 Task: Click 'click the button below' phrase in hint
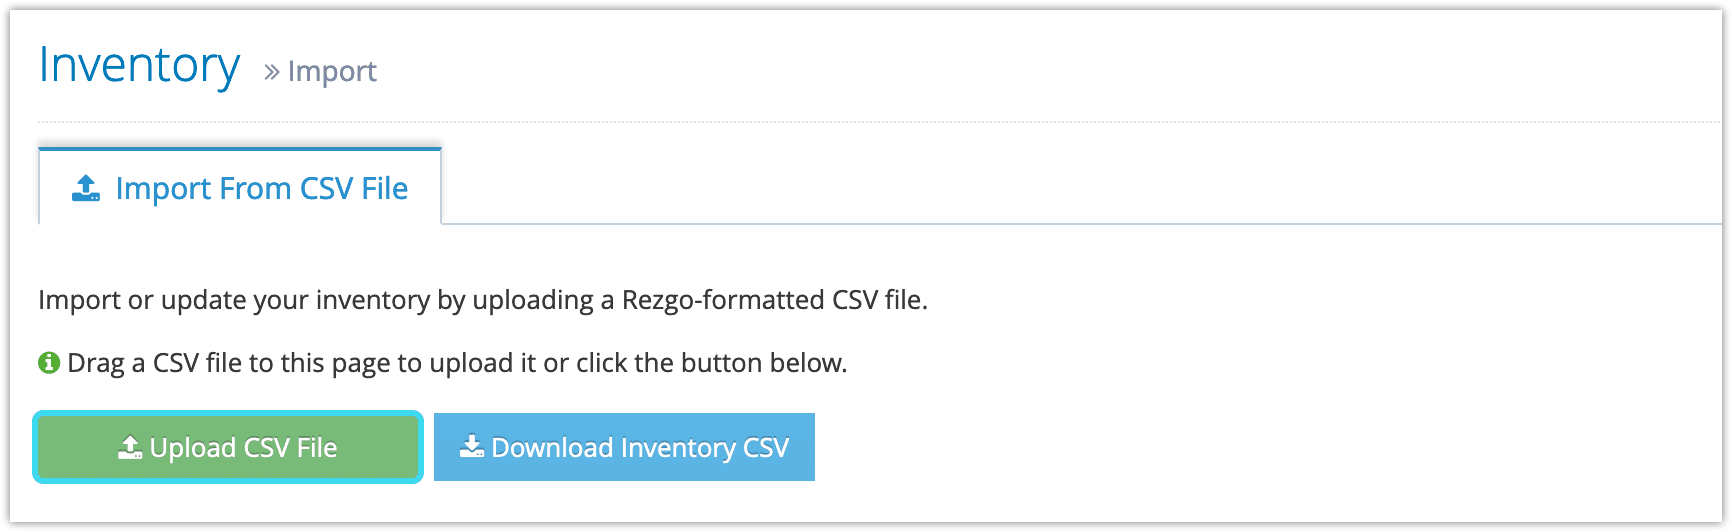(x=711, y=362)
